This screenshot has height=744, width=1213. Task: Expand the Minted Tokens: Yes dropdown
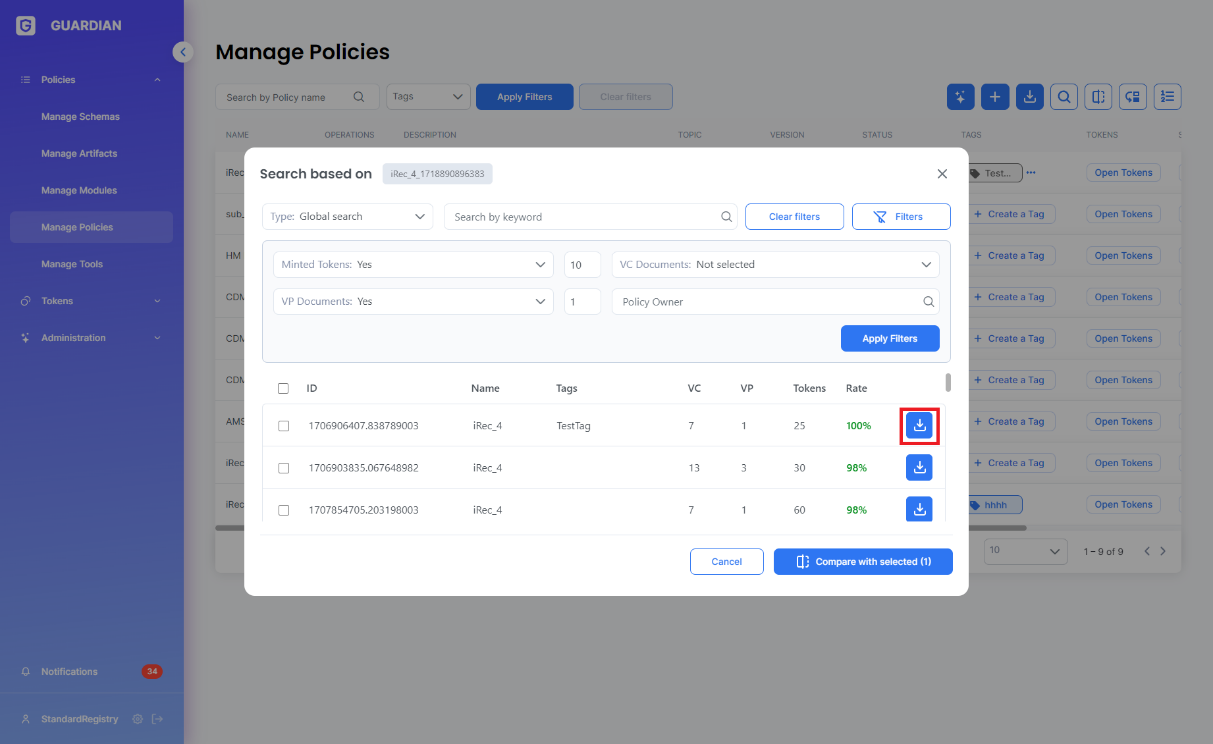click(x=413, y=264)
